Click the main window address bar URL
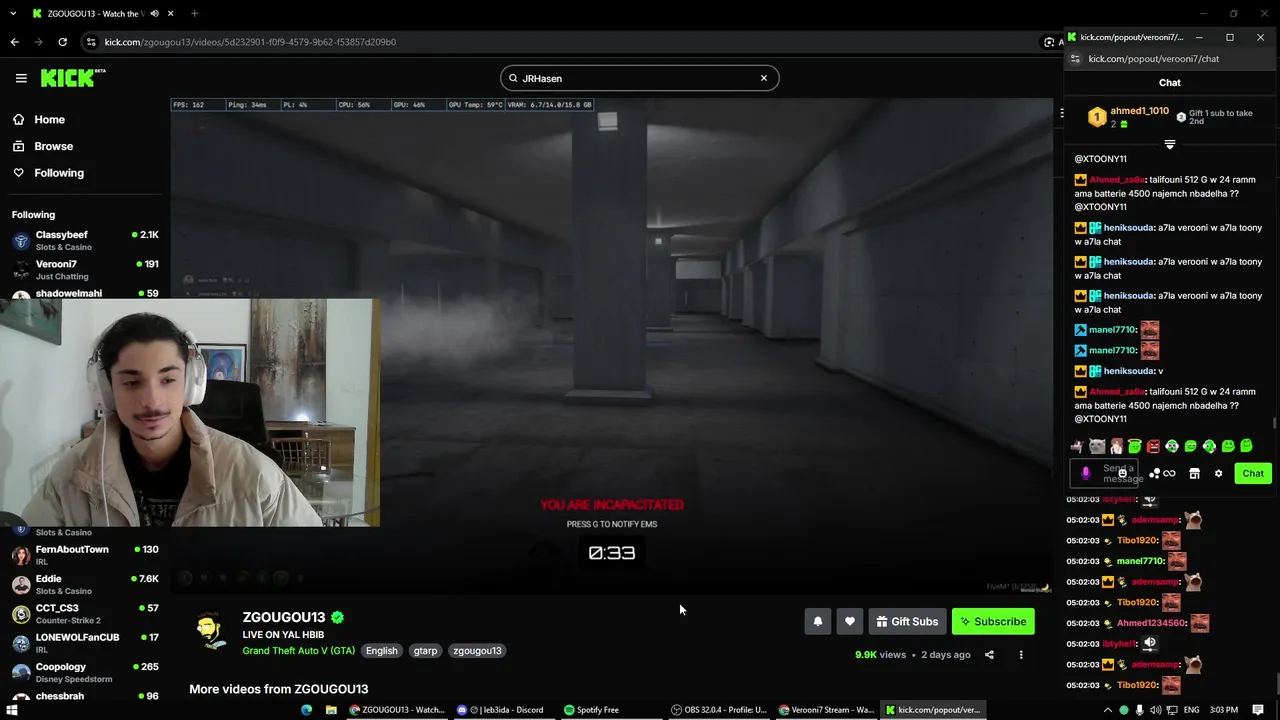The image size is (1280, 720). [250, 42]
